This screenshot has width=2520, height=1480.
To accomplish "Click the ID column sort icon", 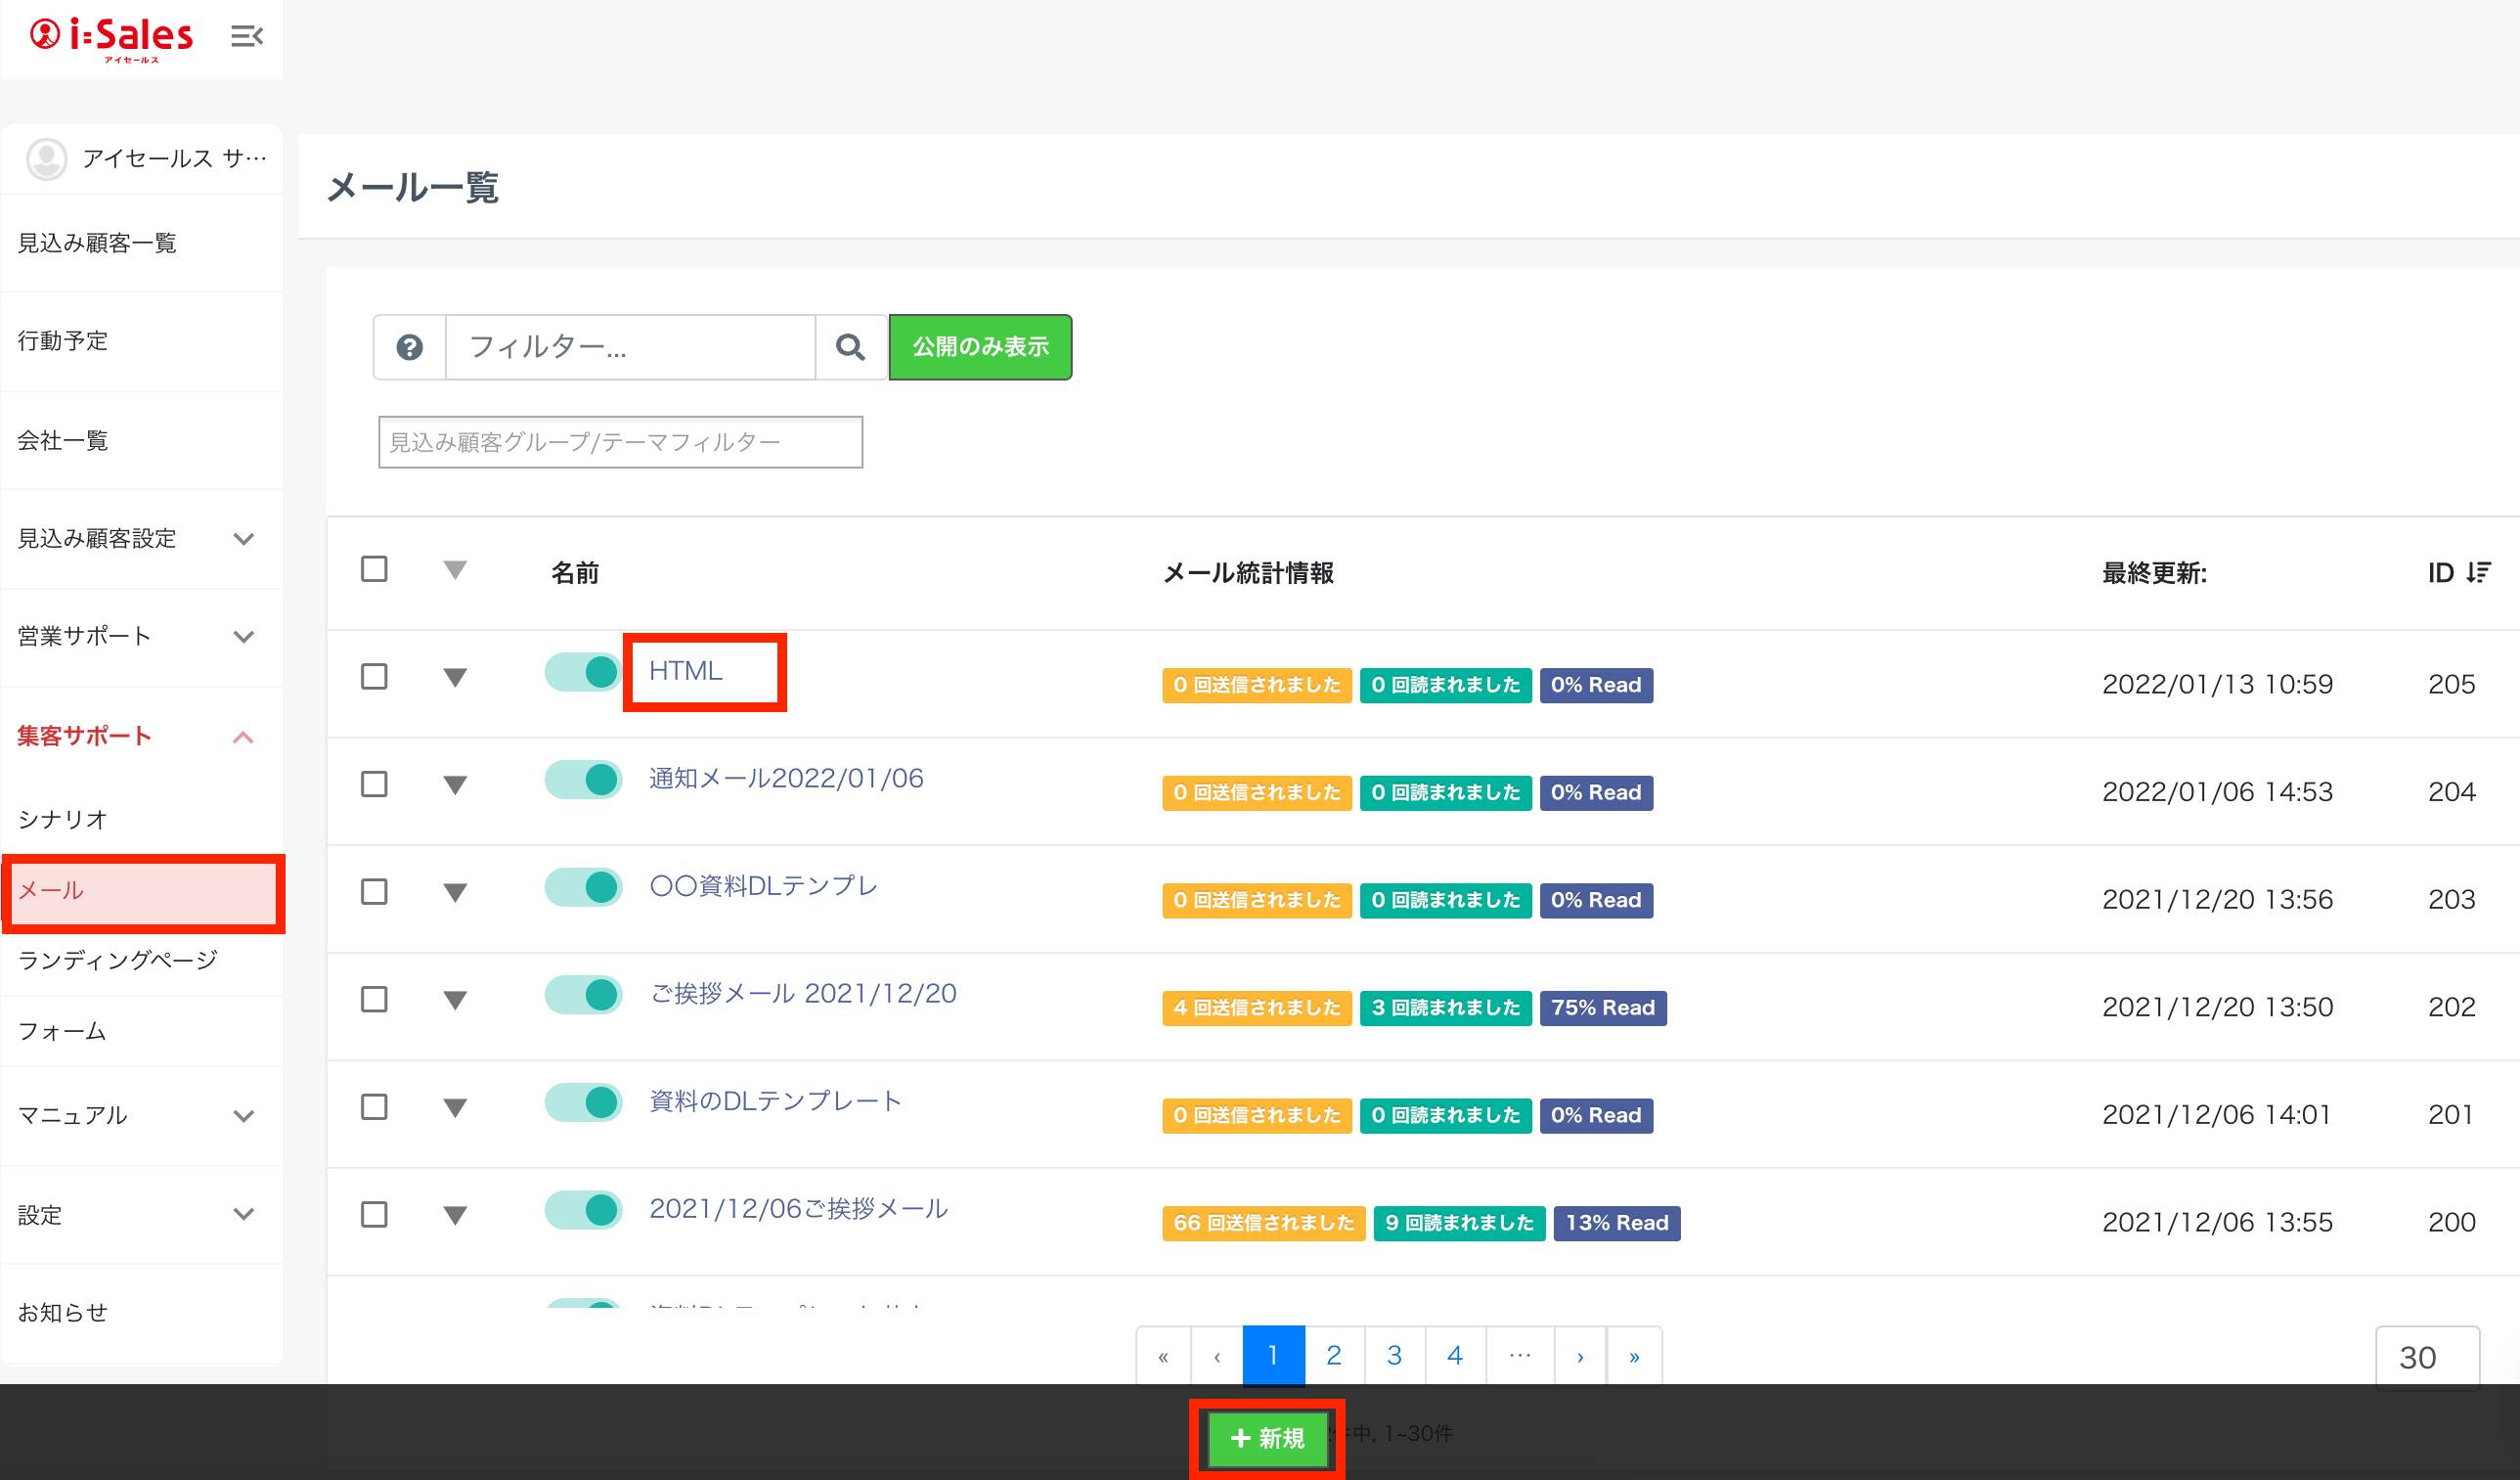I will coord(2478,572).
